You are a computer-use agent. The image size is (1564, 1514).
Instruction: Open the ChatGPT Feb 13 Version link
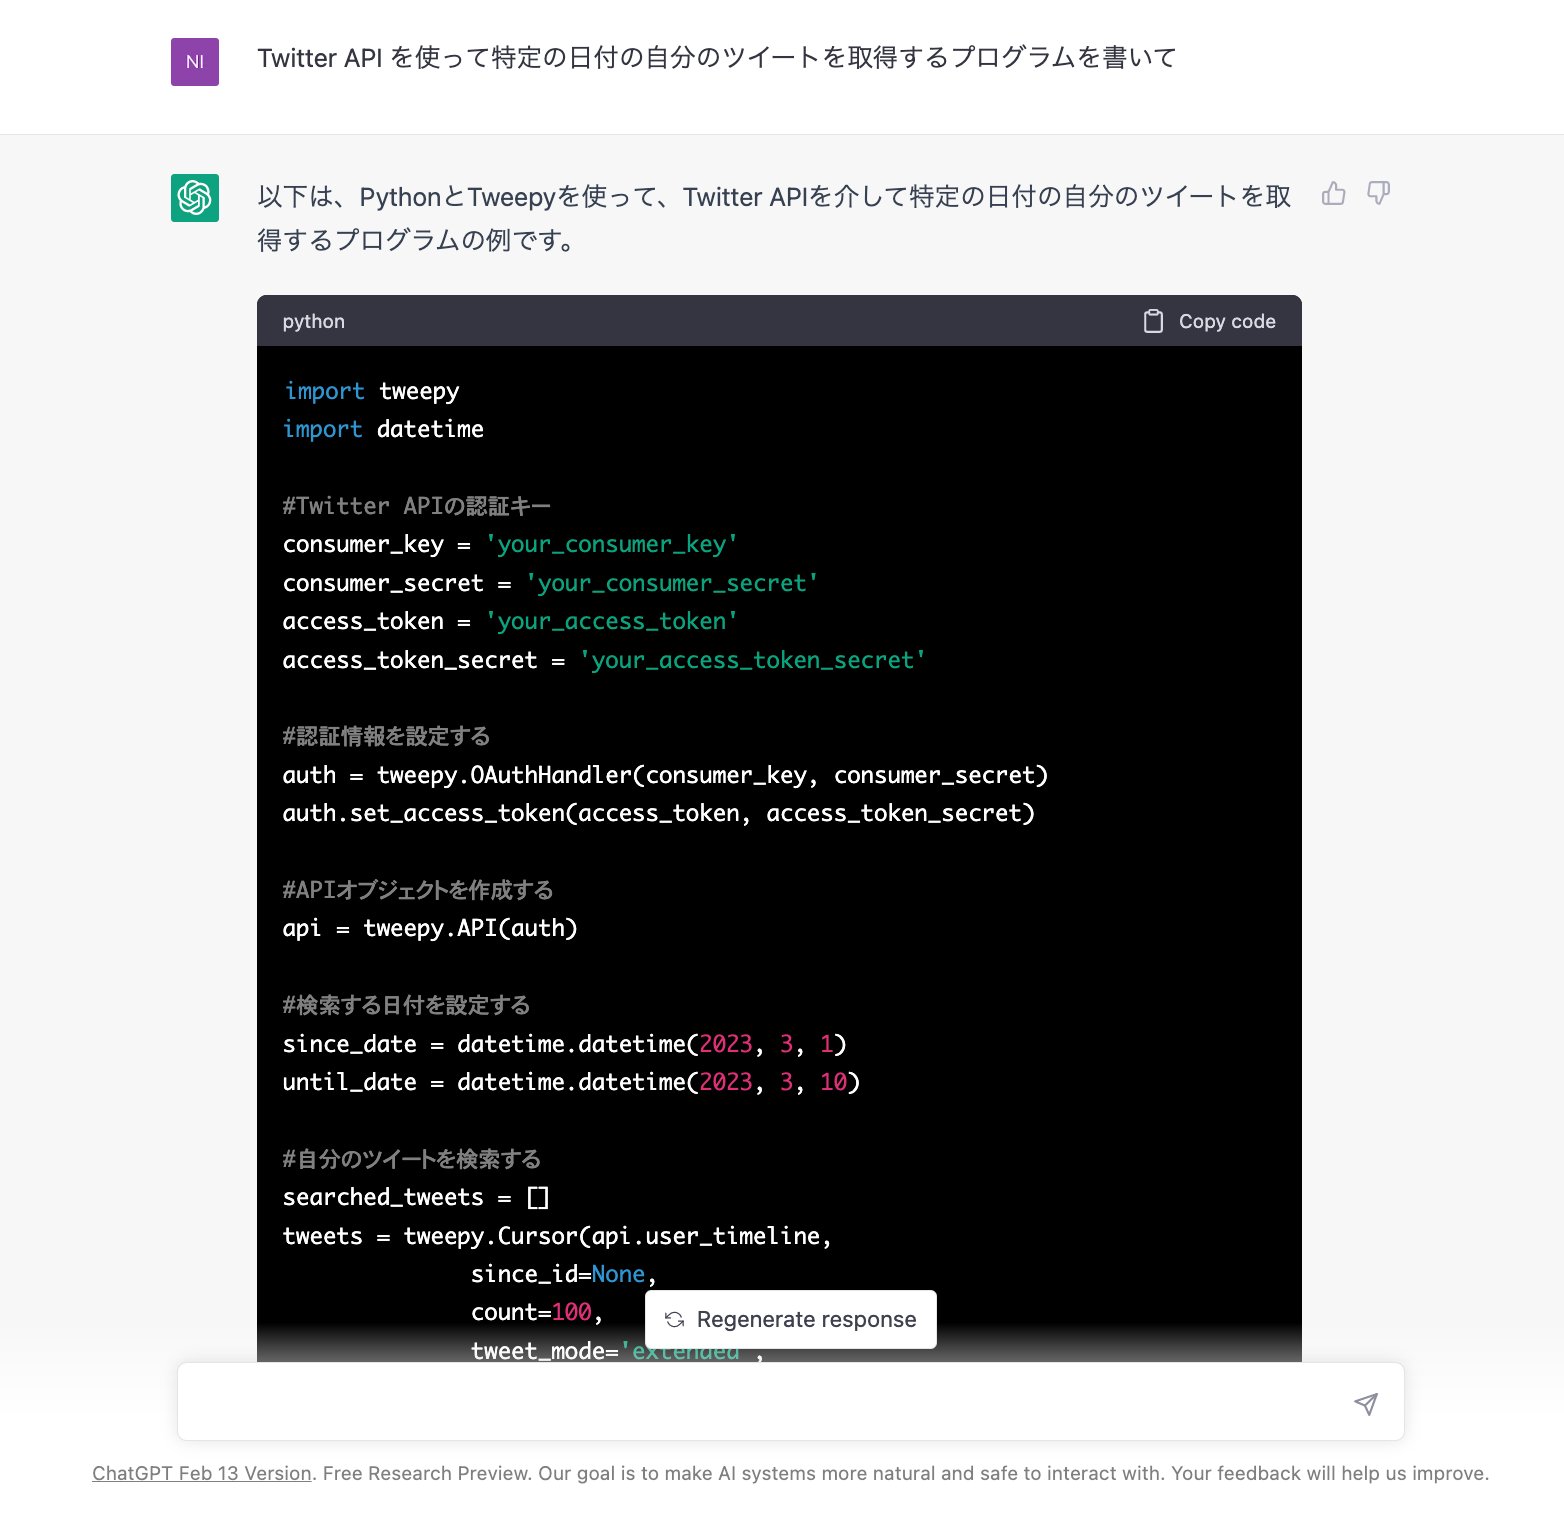(x=202, y=1473)
